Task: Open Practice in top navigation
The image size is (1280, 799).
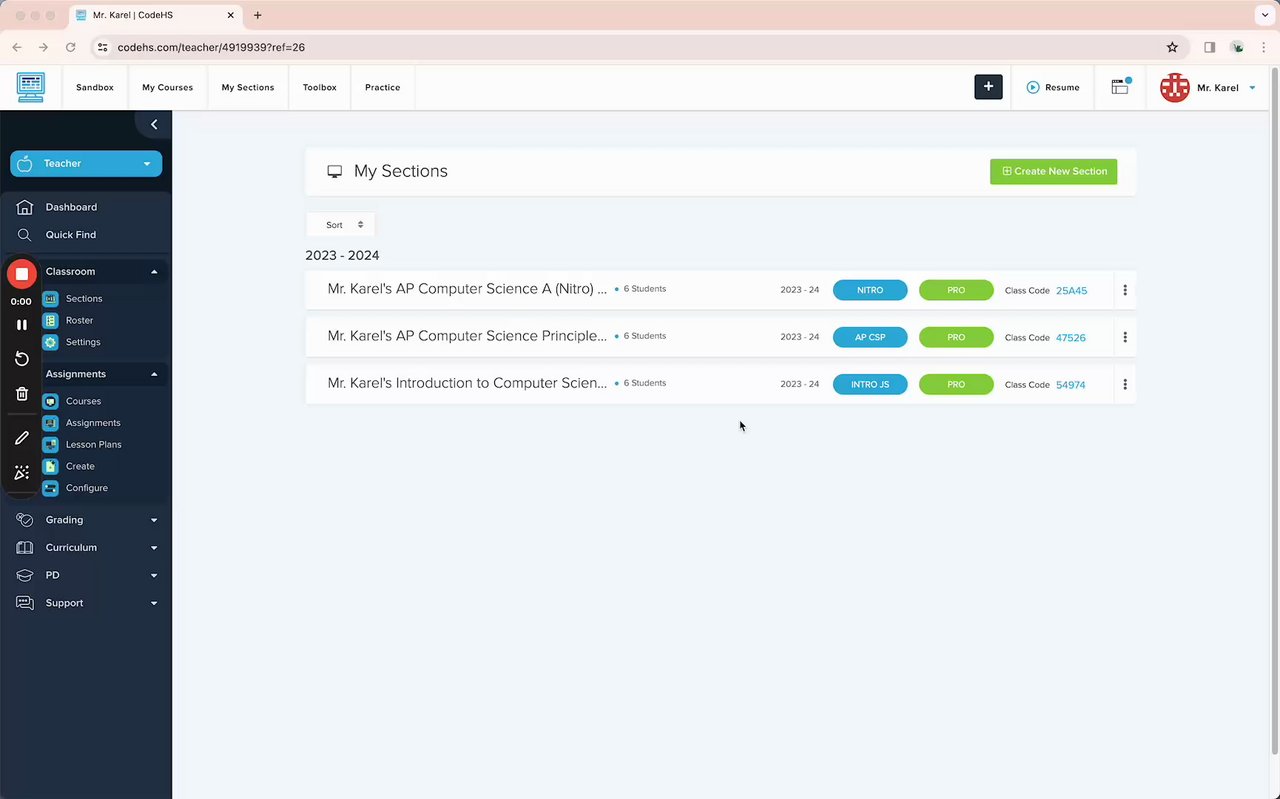Action: point(382,88)
